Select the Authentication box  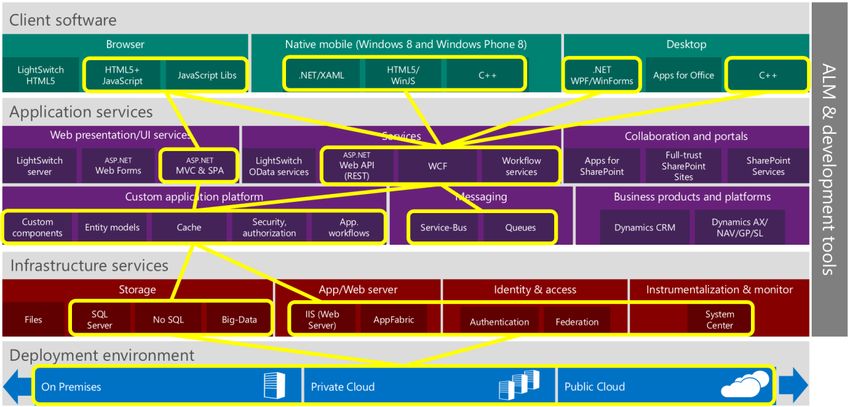pos(499,322)
